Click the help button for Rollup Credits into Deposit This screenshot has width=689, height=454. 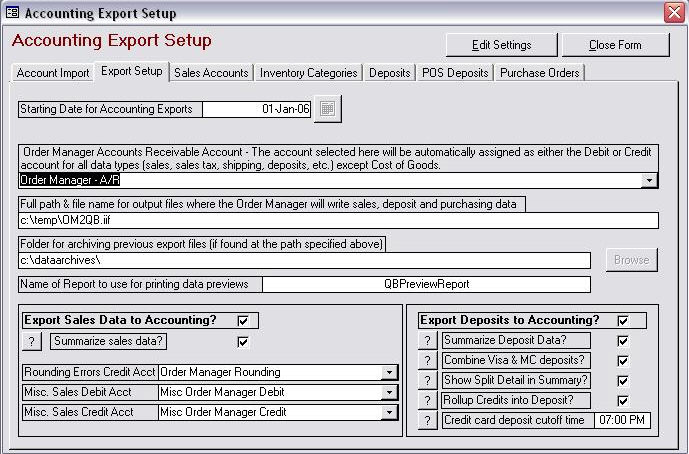[x=427, y=400]
